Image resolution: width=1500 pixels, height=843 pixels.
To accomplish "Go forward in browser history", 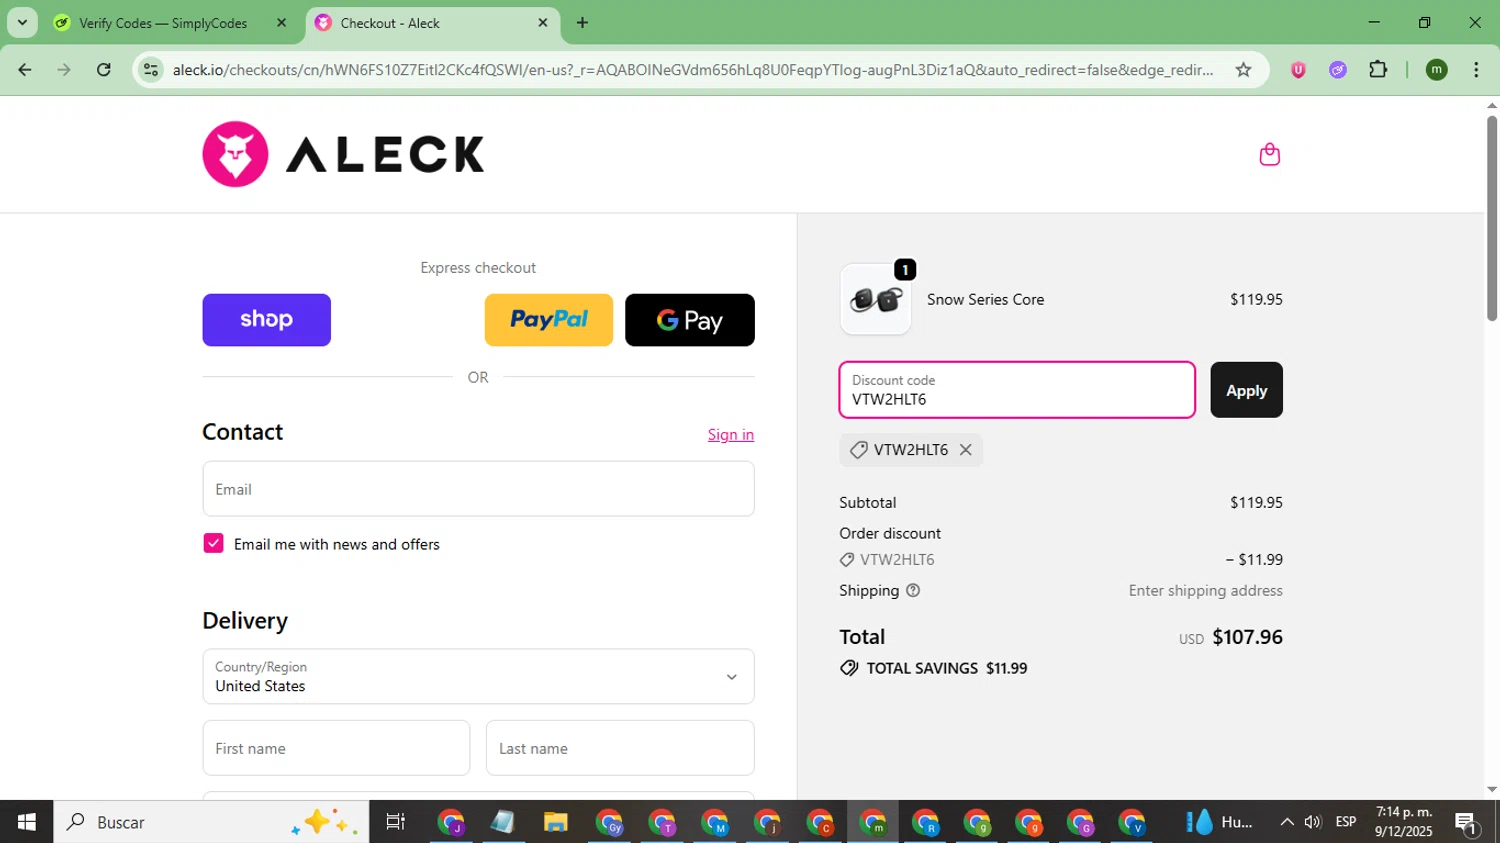I will pyautogui.click(x=64, y=70).
